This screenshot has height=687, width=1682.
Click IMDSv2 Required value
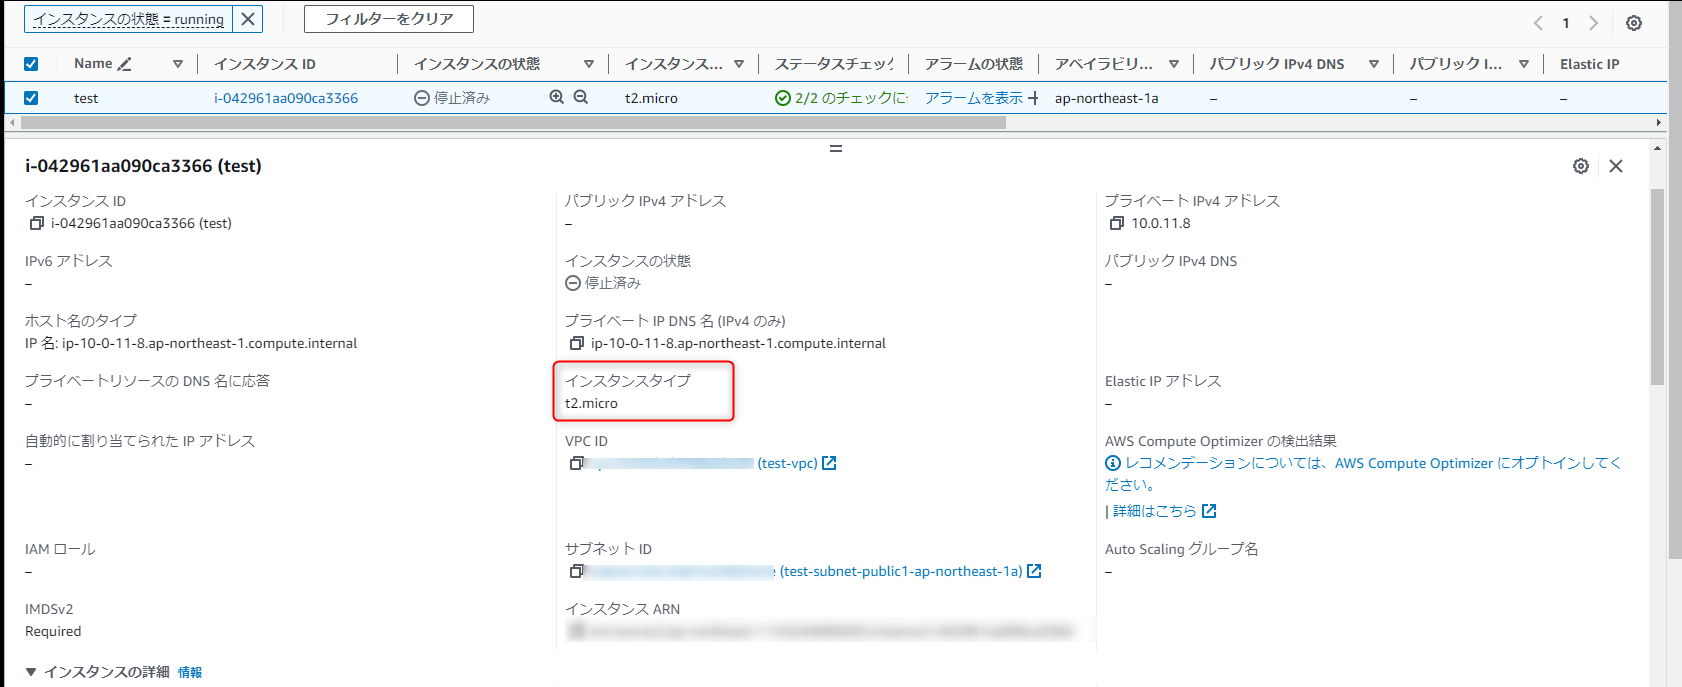click(53, 631)
